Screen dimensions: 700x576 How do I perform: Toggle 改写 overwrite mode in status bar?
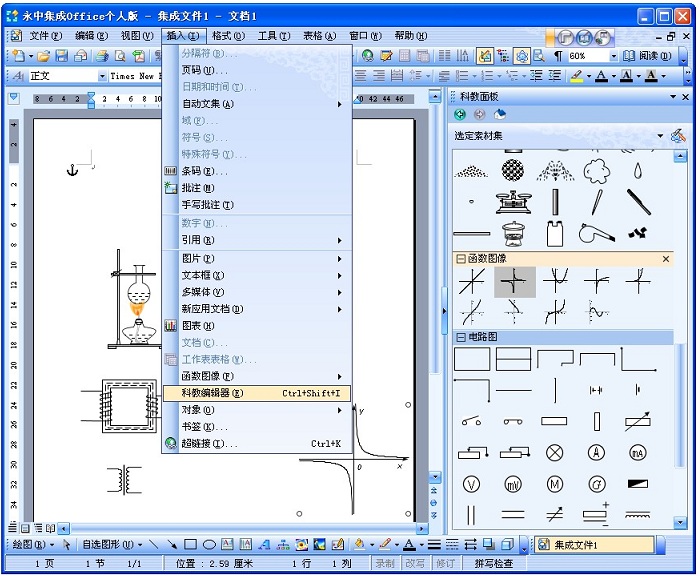point(415,564)
